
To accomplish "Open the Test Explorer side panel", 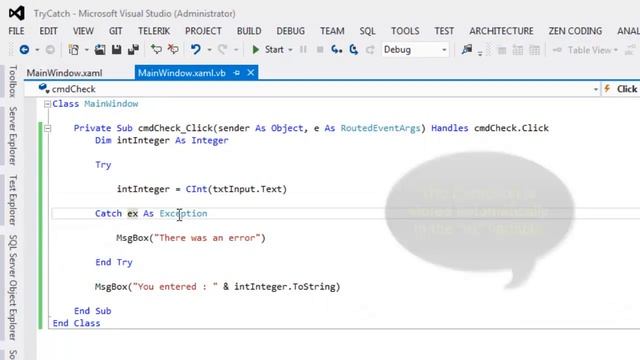I will pos(13,200).
